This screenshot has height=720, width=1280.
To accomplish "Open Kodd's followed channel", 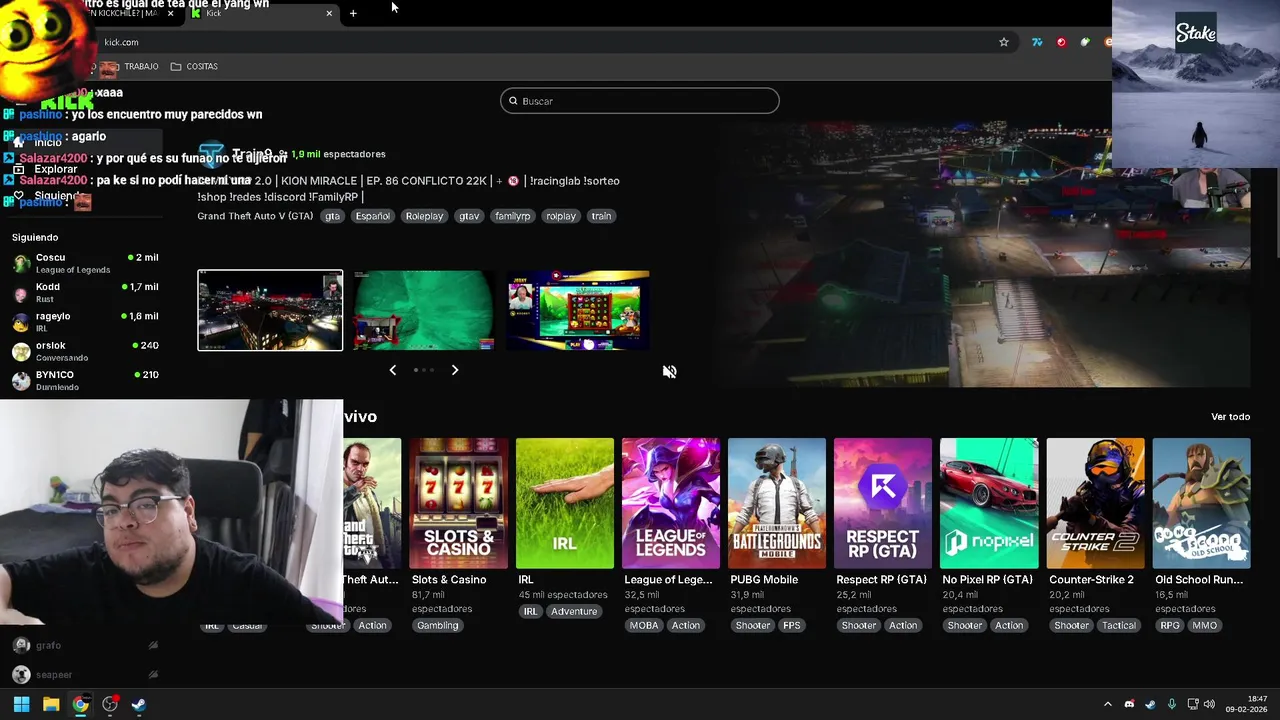I will (85, 292).
